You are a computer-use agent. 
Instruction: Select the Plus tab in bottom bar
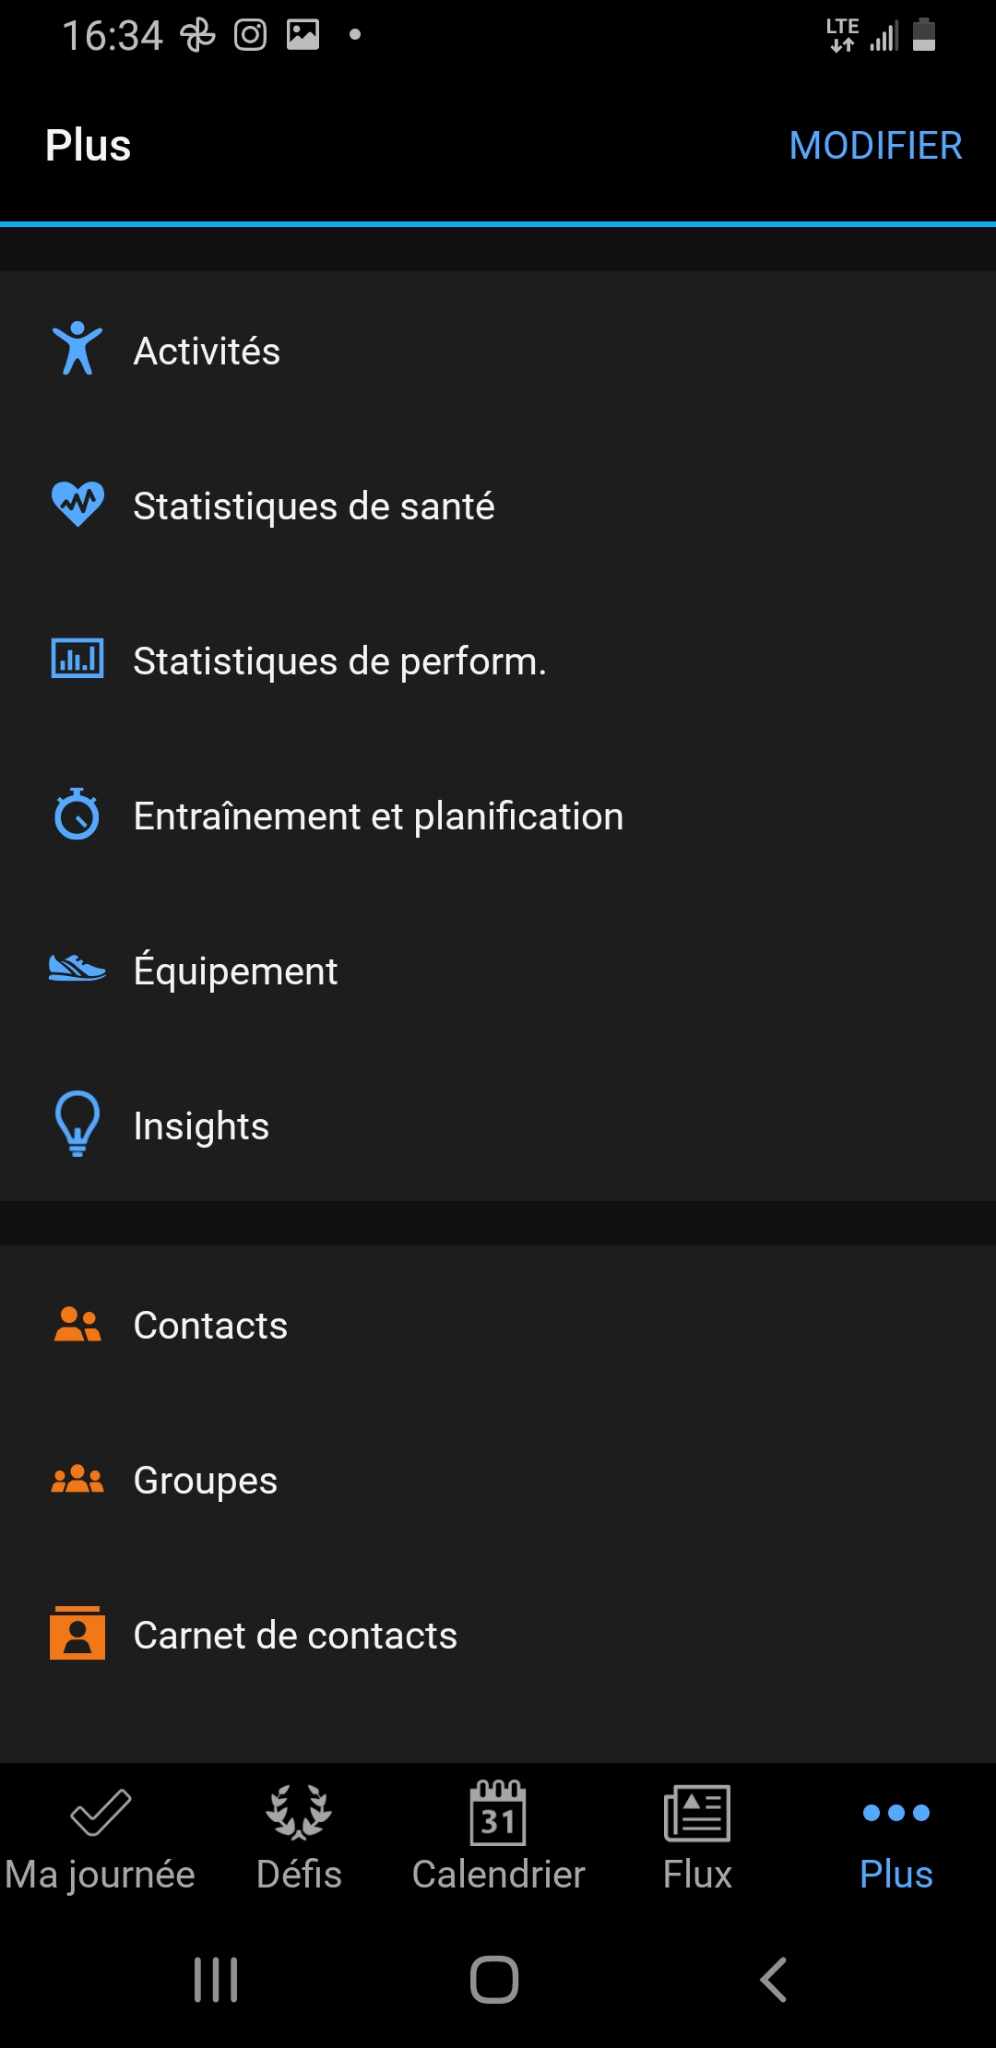coord(896,1838)
